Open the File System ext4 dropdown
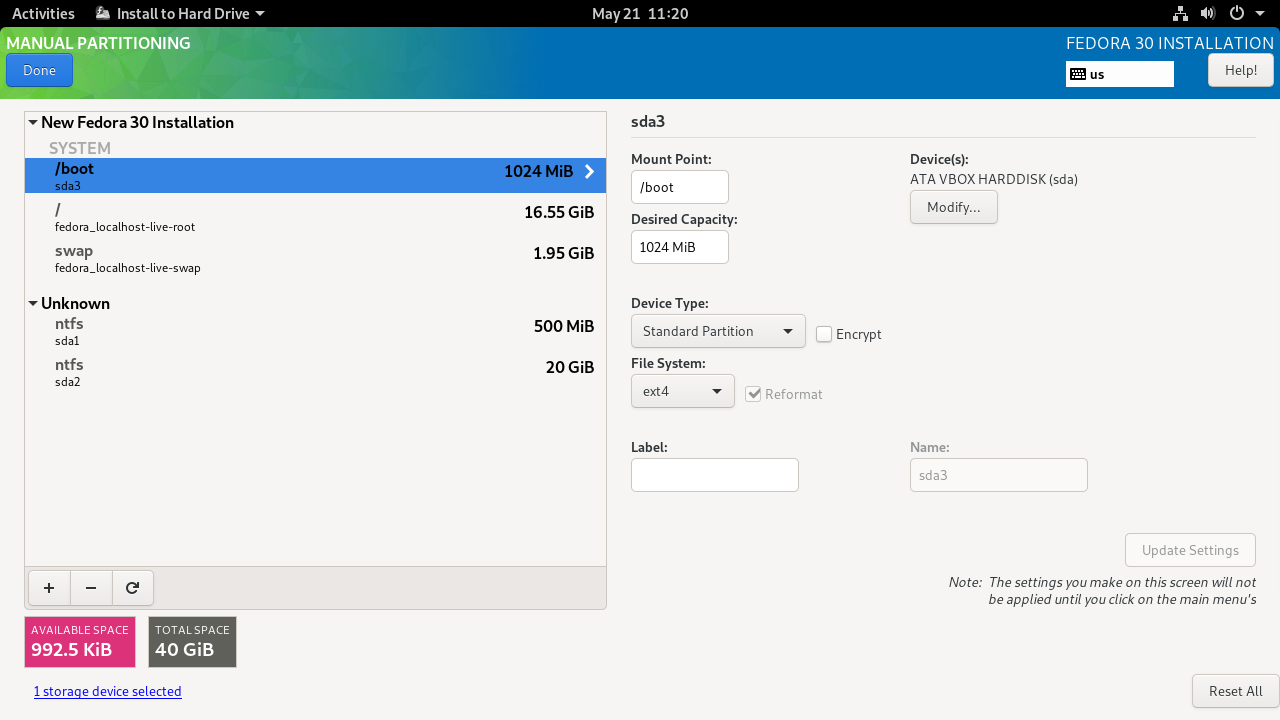Screen dimensions: 1280x720 [x=682, y=391]
